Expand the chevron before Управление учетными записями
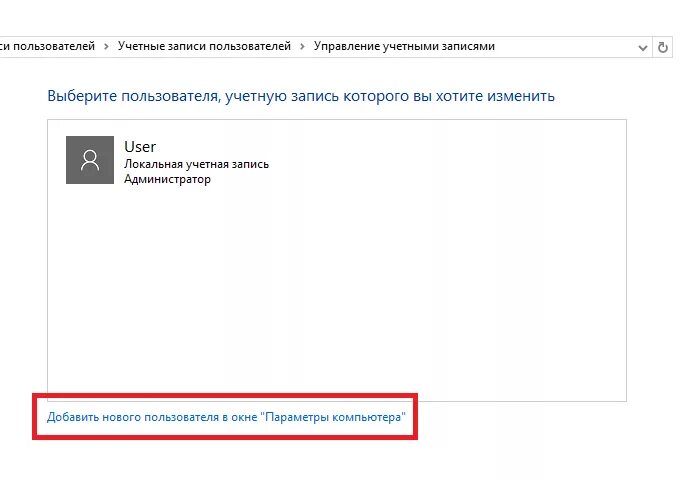The width and height of the screenshot is (685, 480). (x=302, y=46)
